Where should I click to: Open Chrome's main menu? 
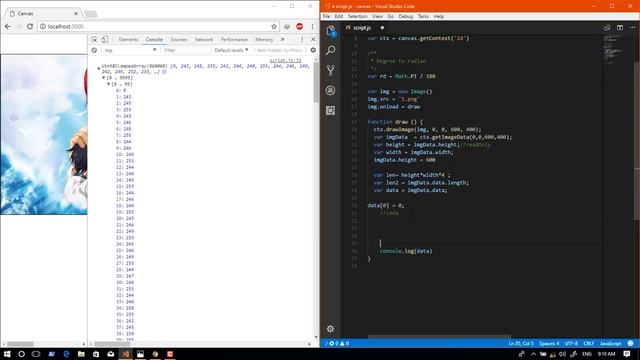click(312, 26)
